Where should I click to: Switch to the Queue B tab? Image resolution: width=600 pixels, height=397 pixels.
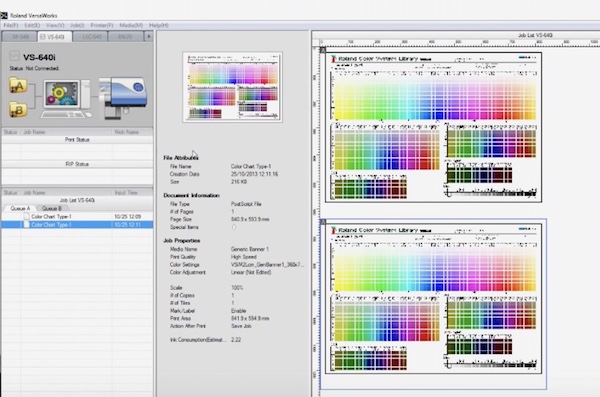[52, 208]
